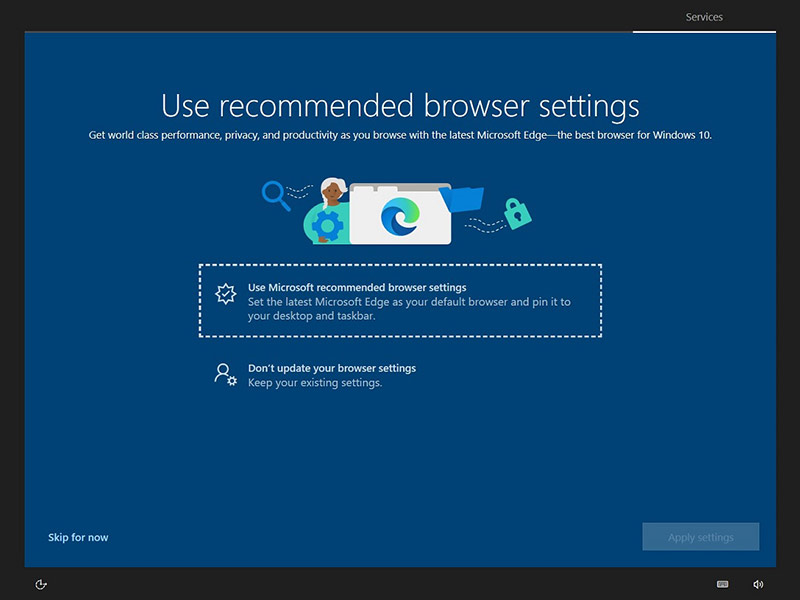Click the Apply settings button

coord(701,537)
